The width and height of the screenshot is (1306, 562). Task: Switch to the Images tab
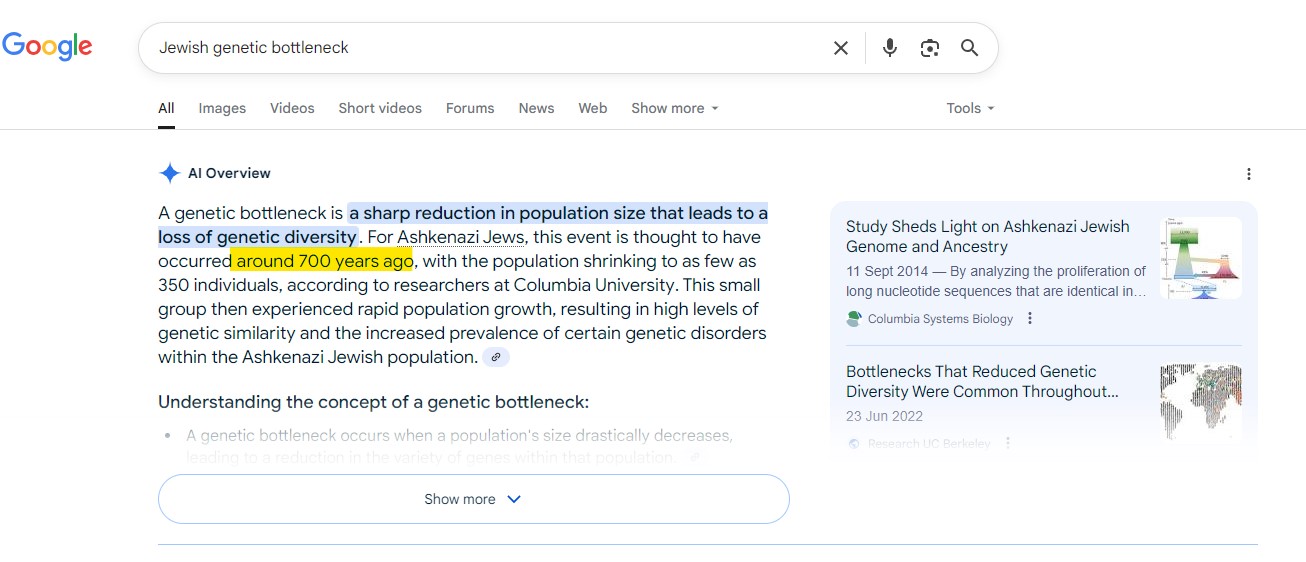222,108
